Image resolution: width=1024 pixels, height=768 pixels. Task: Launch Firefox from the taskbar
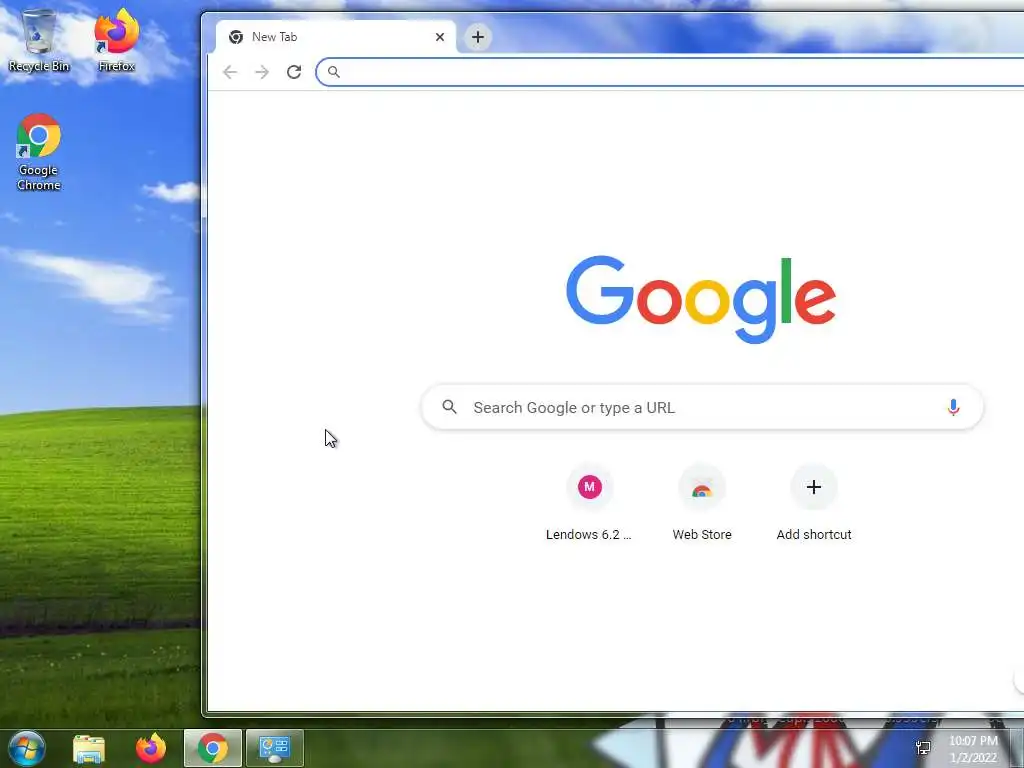click(x=151, y=748)
